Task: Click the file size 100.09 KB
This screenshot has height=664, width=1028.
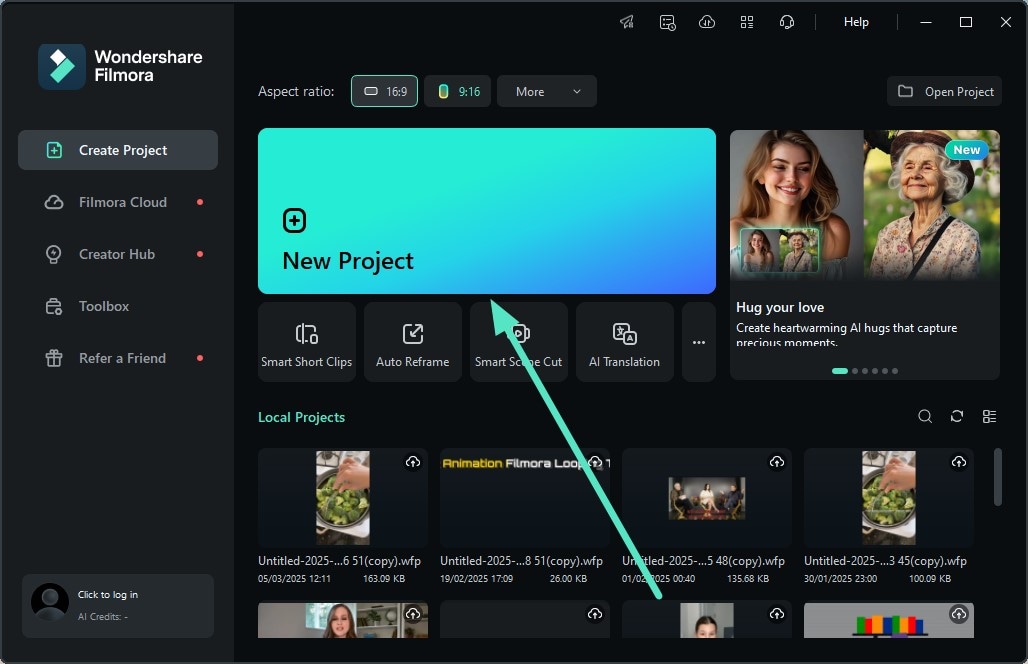Action: point(930,579)
